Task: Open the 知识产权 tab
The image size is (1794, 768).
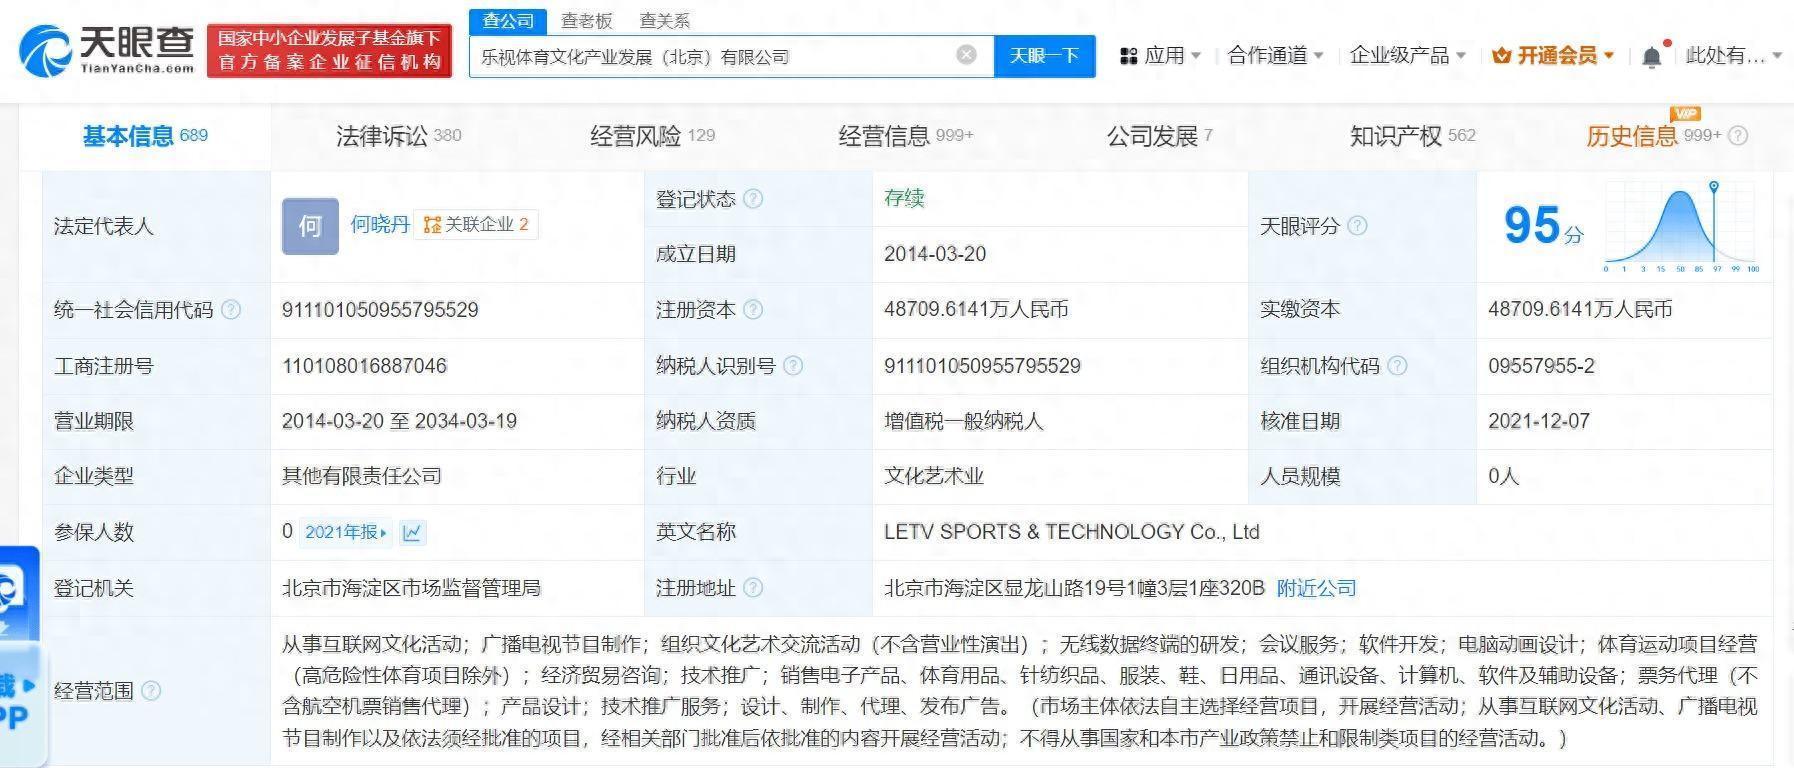Action: [x=1412, y=136]
